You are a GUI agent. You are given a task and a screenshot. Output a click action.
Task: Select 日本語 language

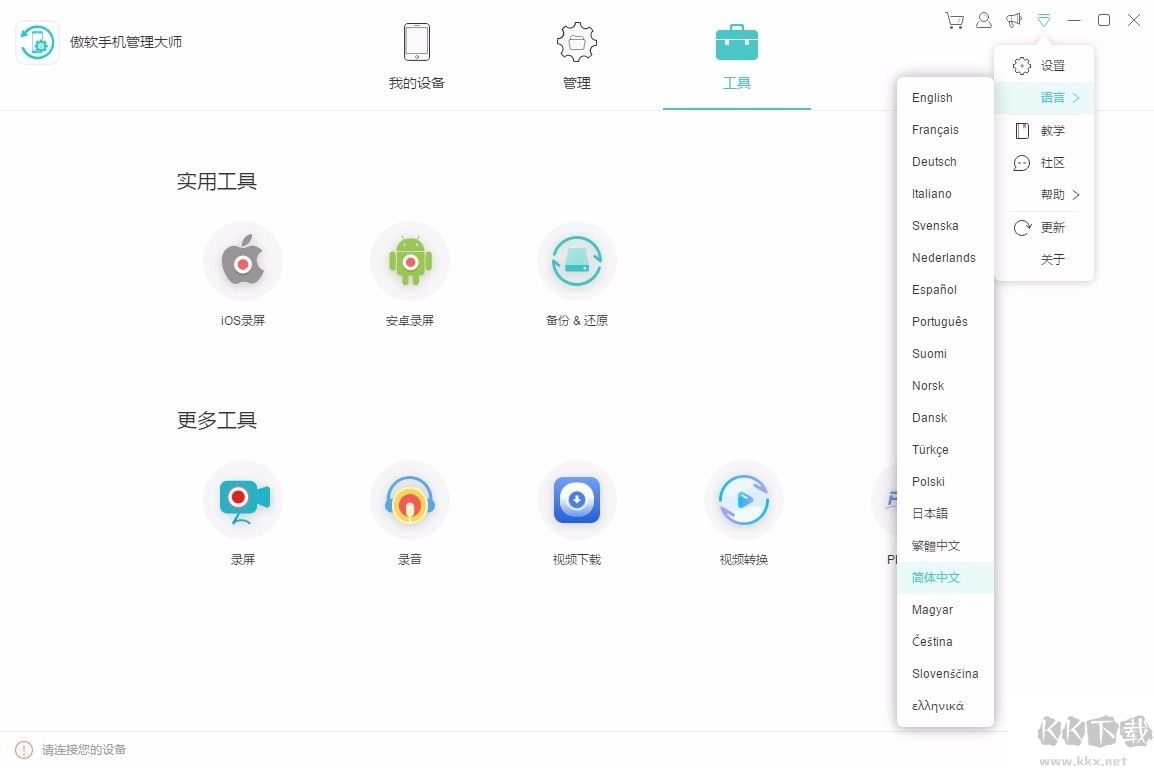(x=945, y=513)
